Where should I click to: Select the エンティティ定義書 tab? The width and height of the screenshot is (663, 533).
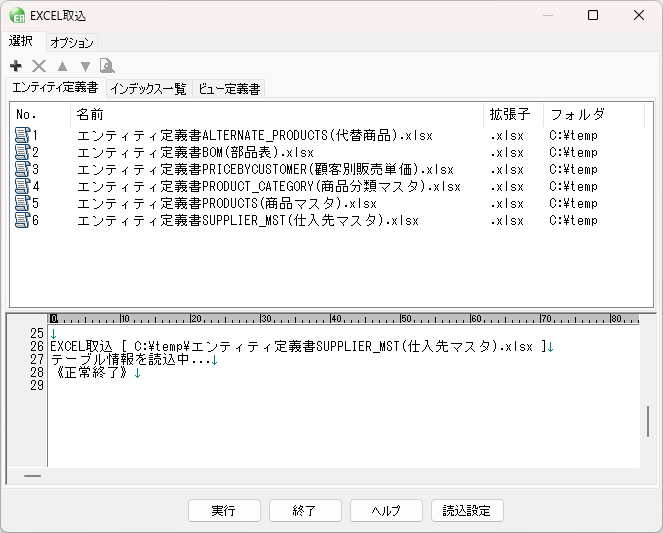click(x=55, y=87)
